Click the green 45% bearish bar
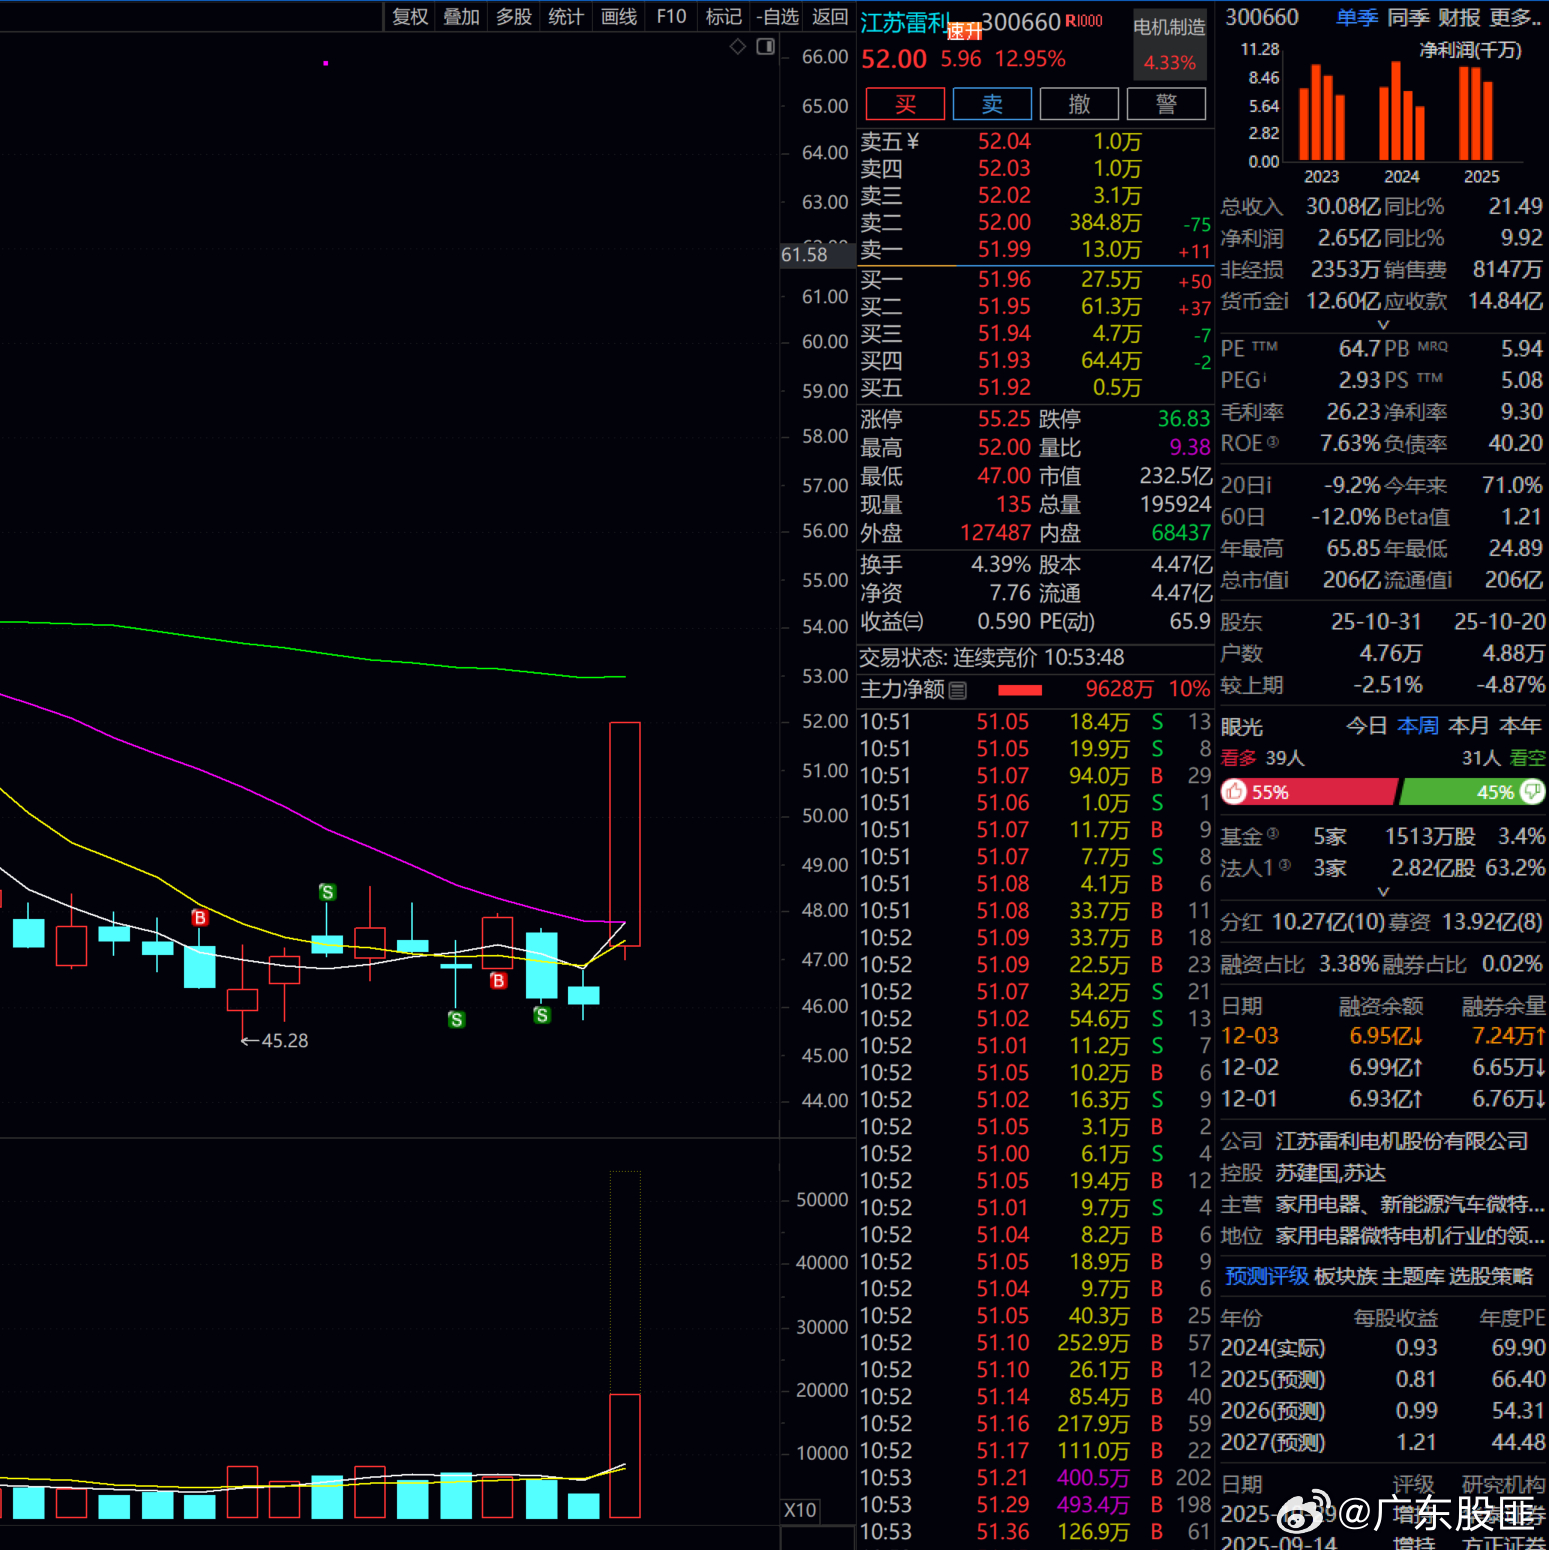Viewport: 1549px width, 1550px height. [1473, 792]
